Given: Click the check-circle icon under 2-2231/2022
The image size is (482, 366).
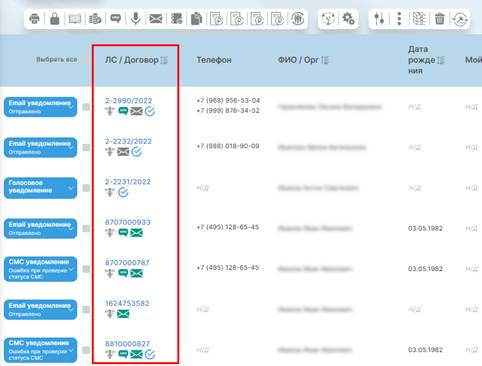Looking at the screenshot, I should click(x=123, y=192).
